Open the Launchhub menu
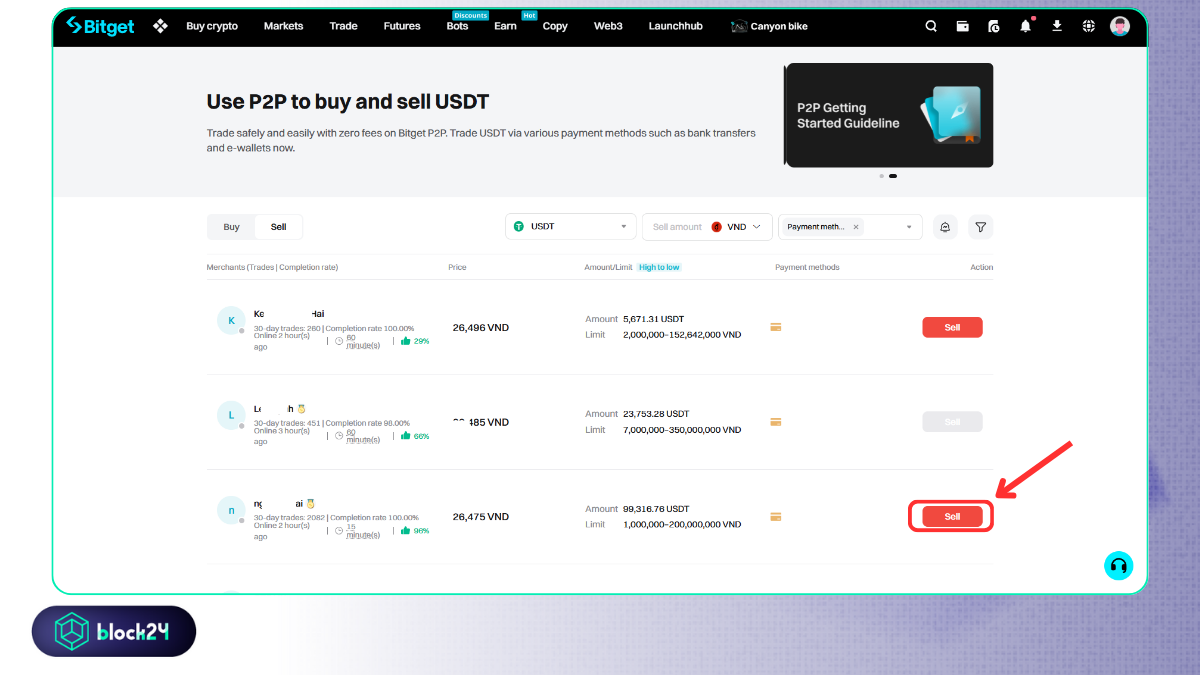Viewport: 1200px width, 675px height. click(676, 26)
